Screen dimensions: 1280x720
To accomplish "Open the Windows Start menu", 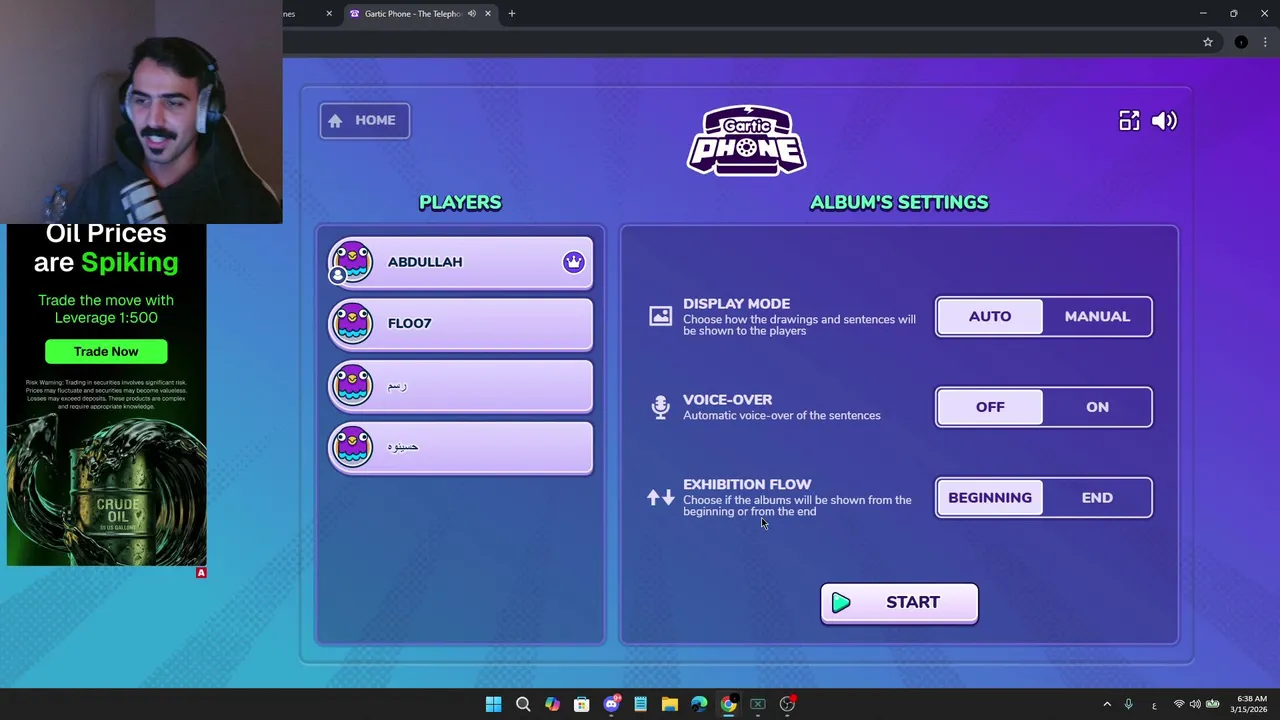I will [494, 705].
